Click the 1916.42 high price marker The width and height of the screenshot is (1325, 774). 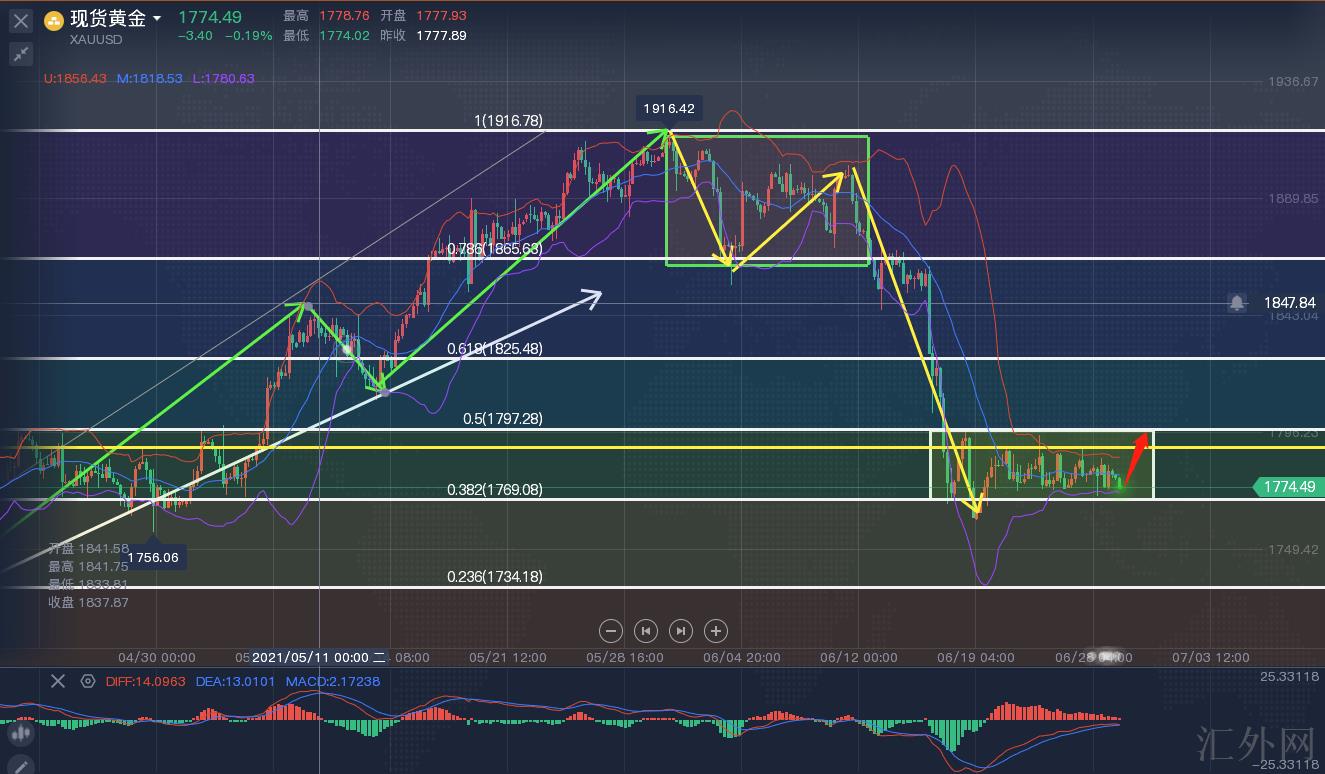coord(669,108)
